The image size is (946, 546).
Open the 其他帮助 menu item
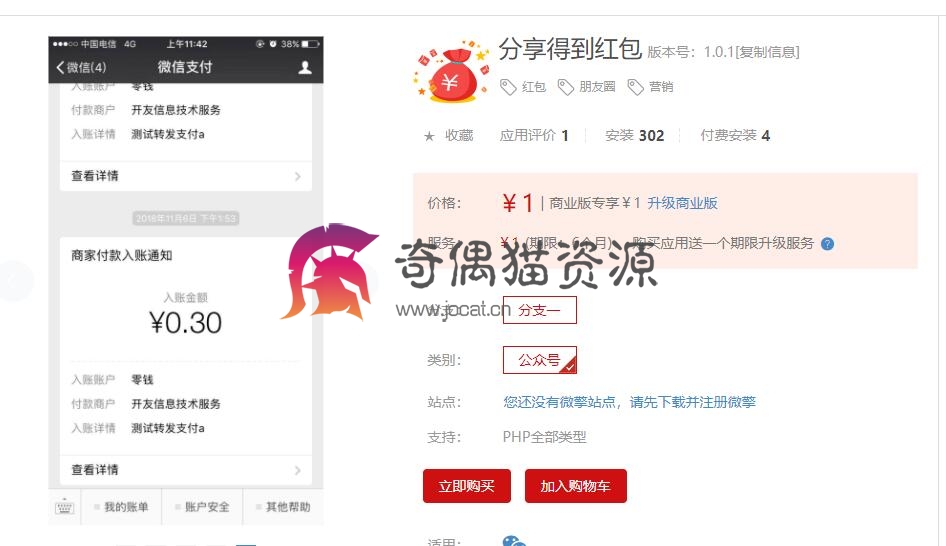point(284,507)
